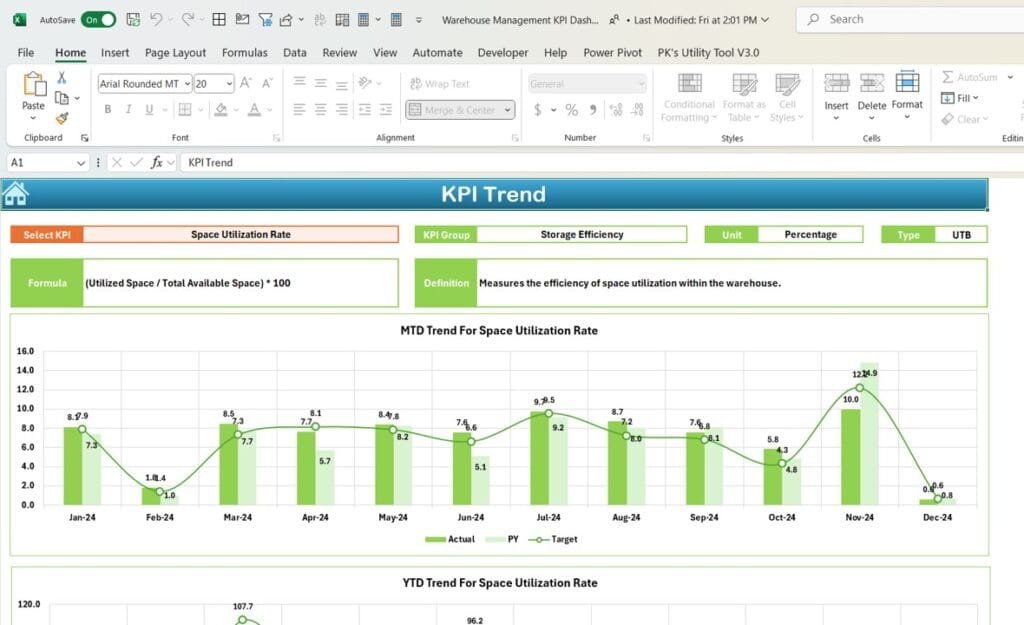
Task: Open the font name dropdown
Action: coord(188,83)
